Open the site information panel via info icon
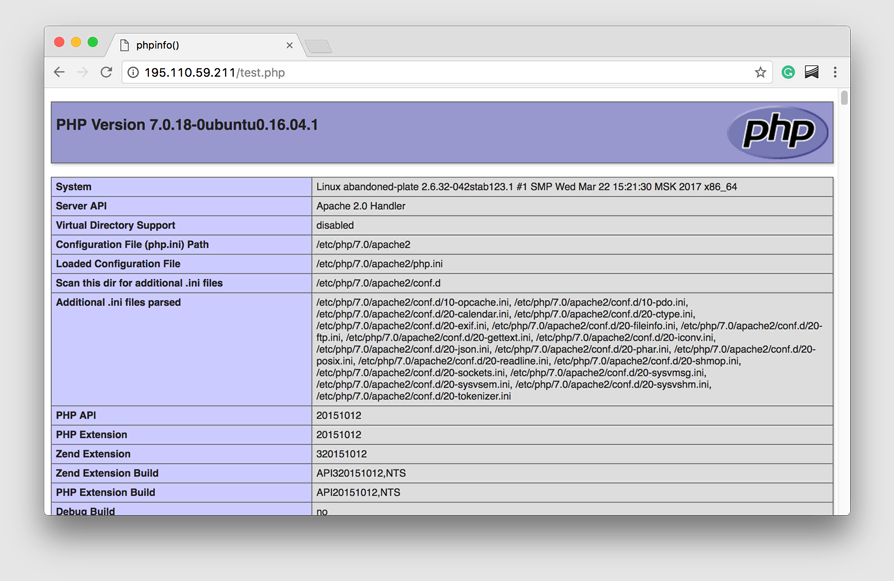Viewport: 894px width, 581px height. (x=134, y=72)
